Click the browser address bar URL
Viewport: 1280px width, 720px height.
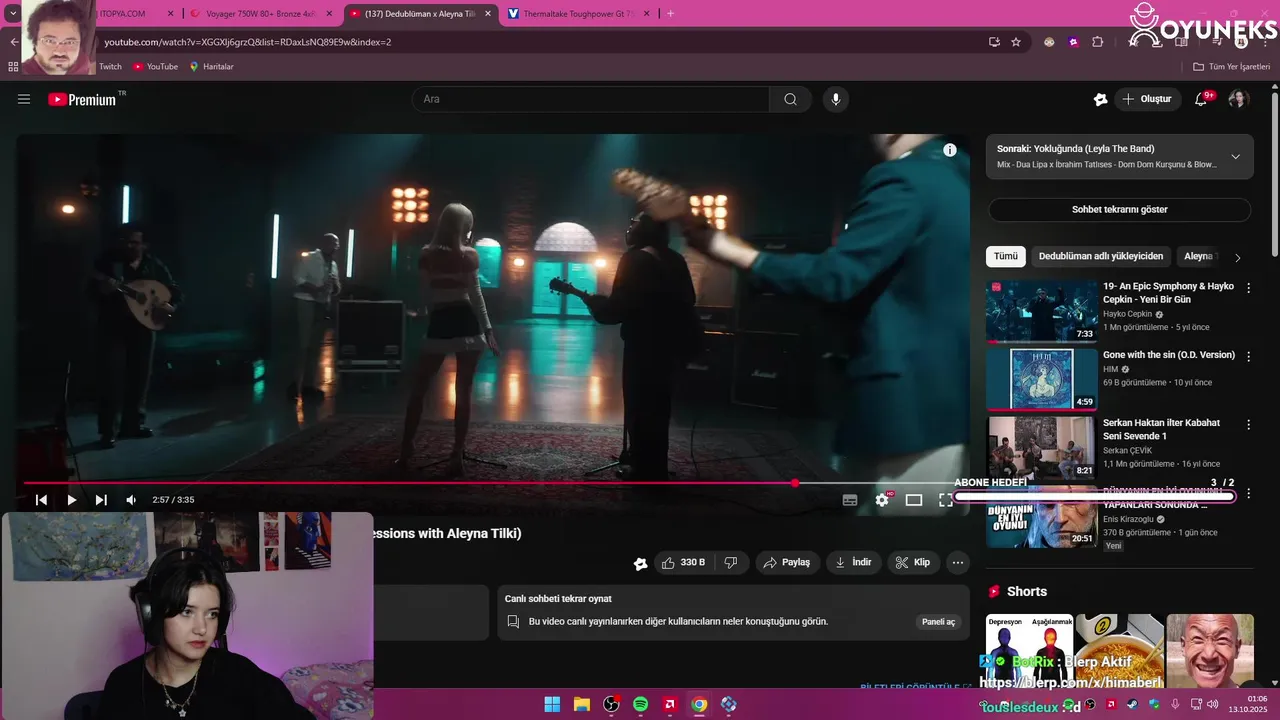tap(247, 42)
